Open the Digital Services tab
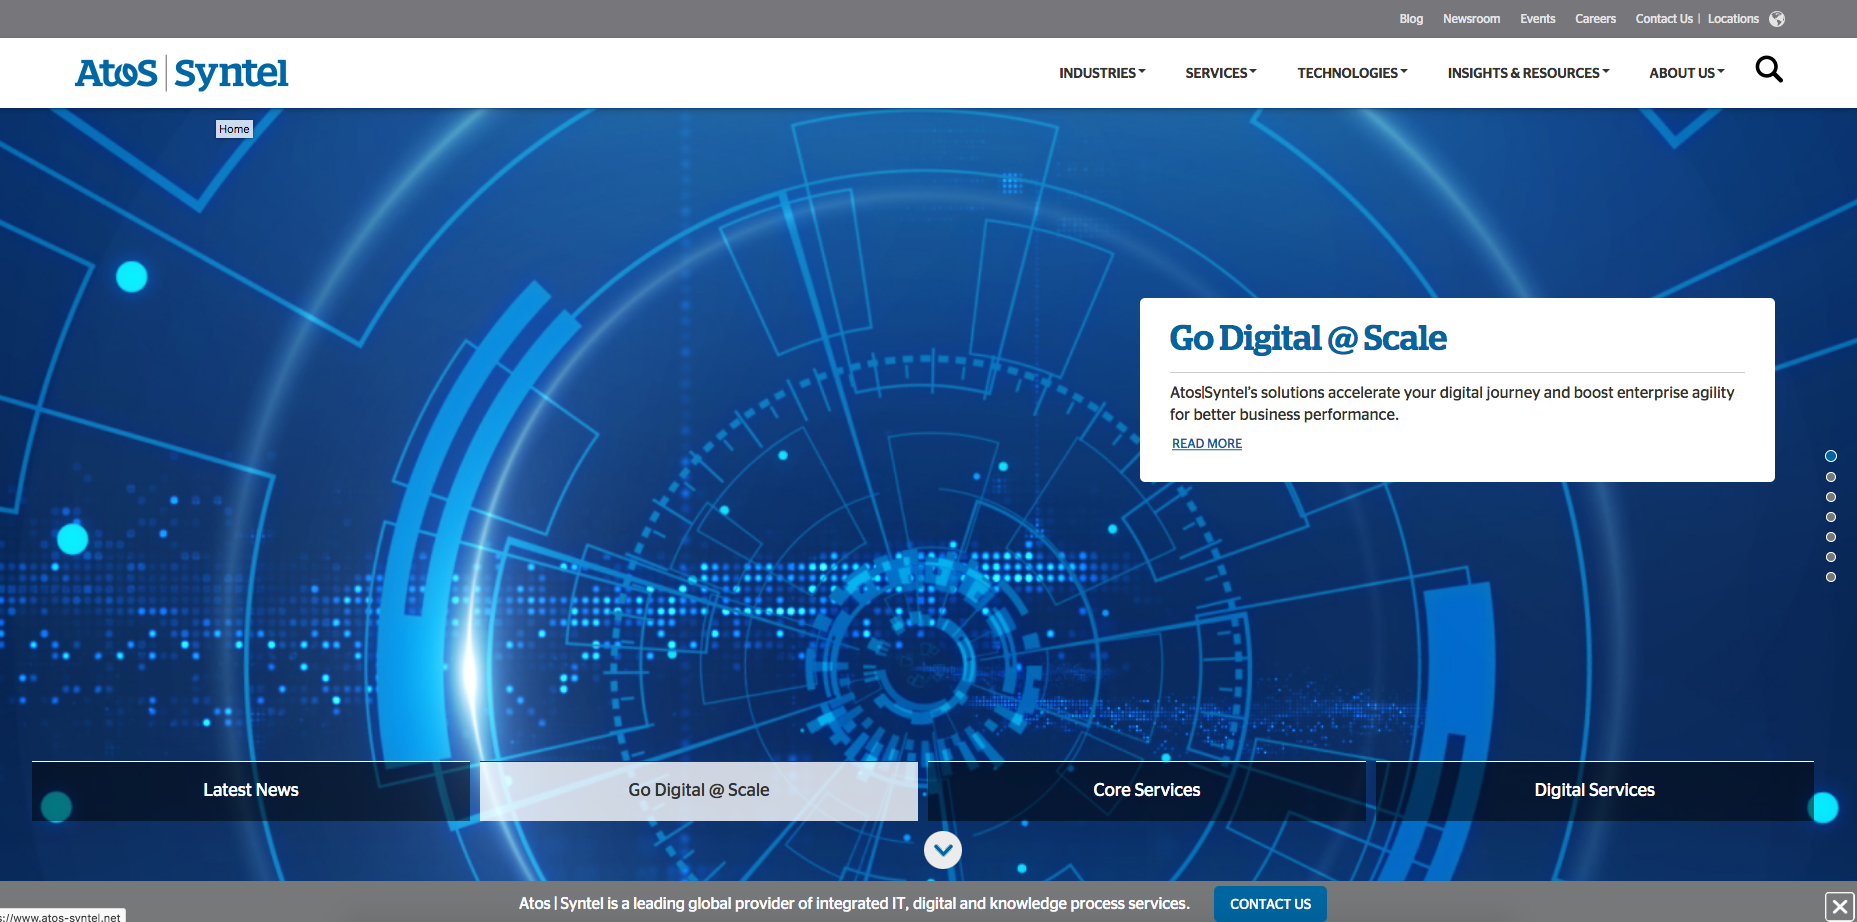Image resolution: width=1857 pixels, height=922 pixels. tap(1595, 791)
